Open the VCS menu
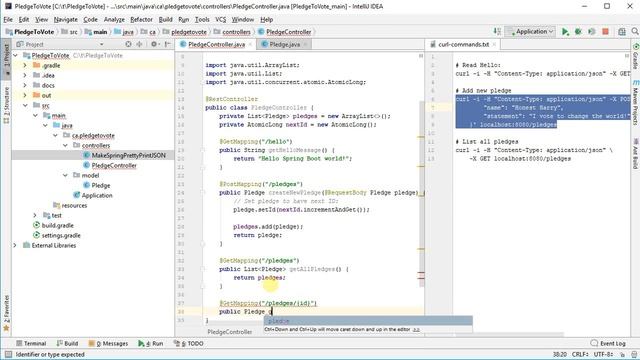 coord(220,19)
